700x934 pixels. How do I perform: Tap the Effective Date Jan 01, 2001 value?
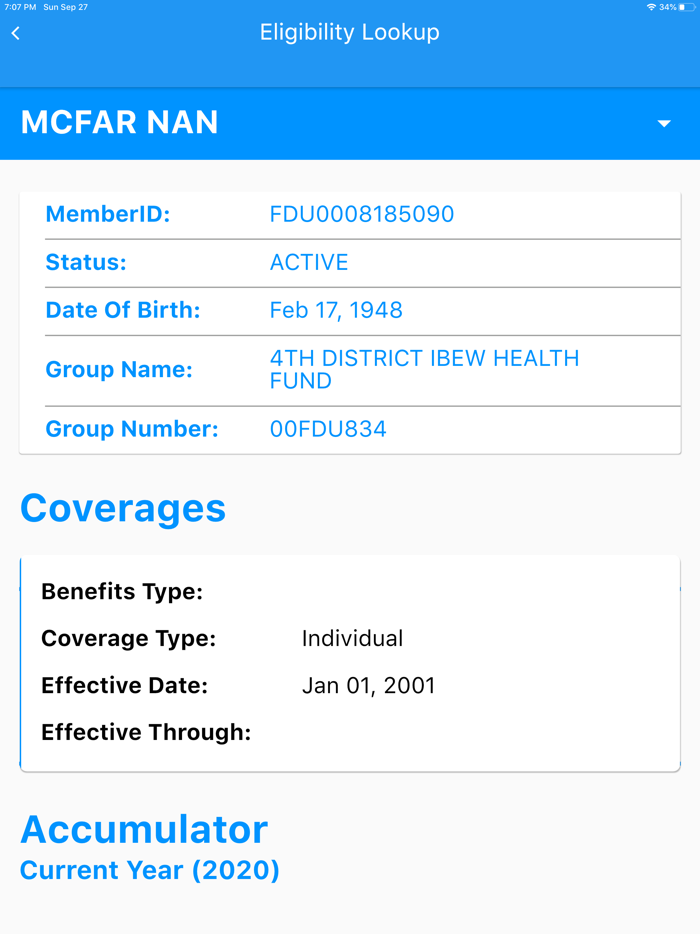368,686
